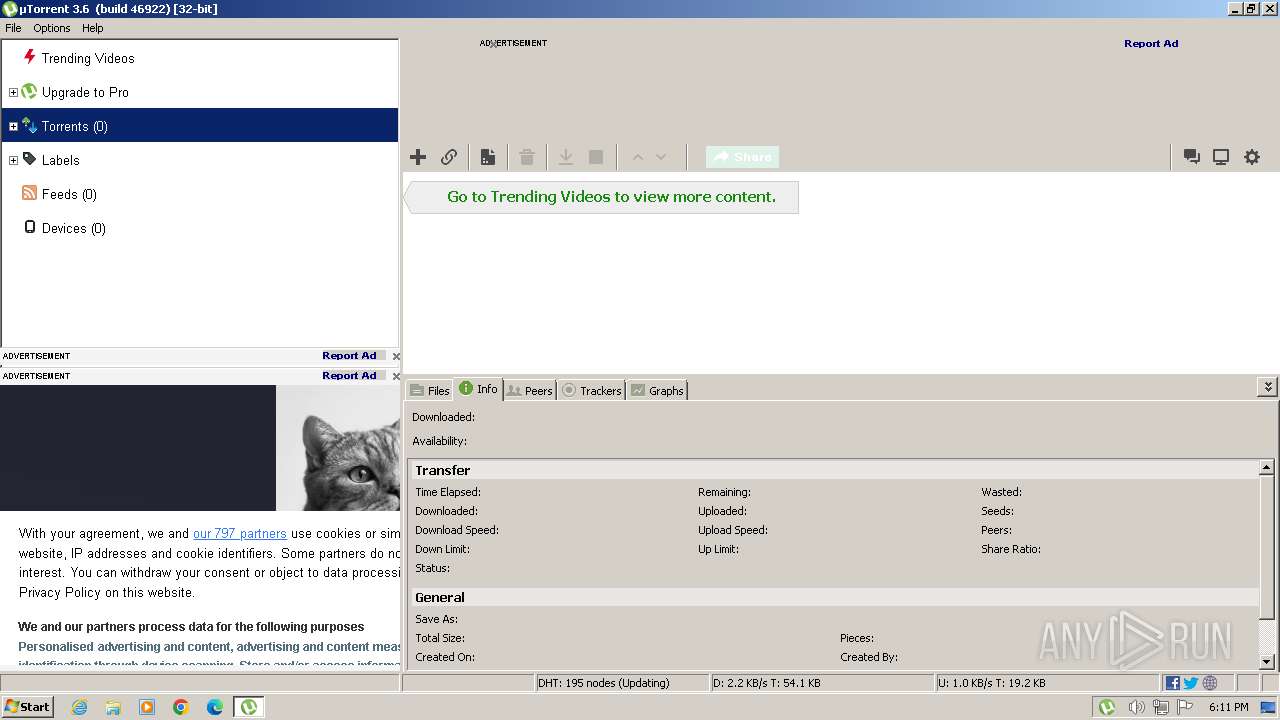Select Devices (0) in sidebar
Viewport: 1280px width, 720px height.
(x=73, y=228)
